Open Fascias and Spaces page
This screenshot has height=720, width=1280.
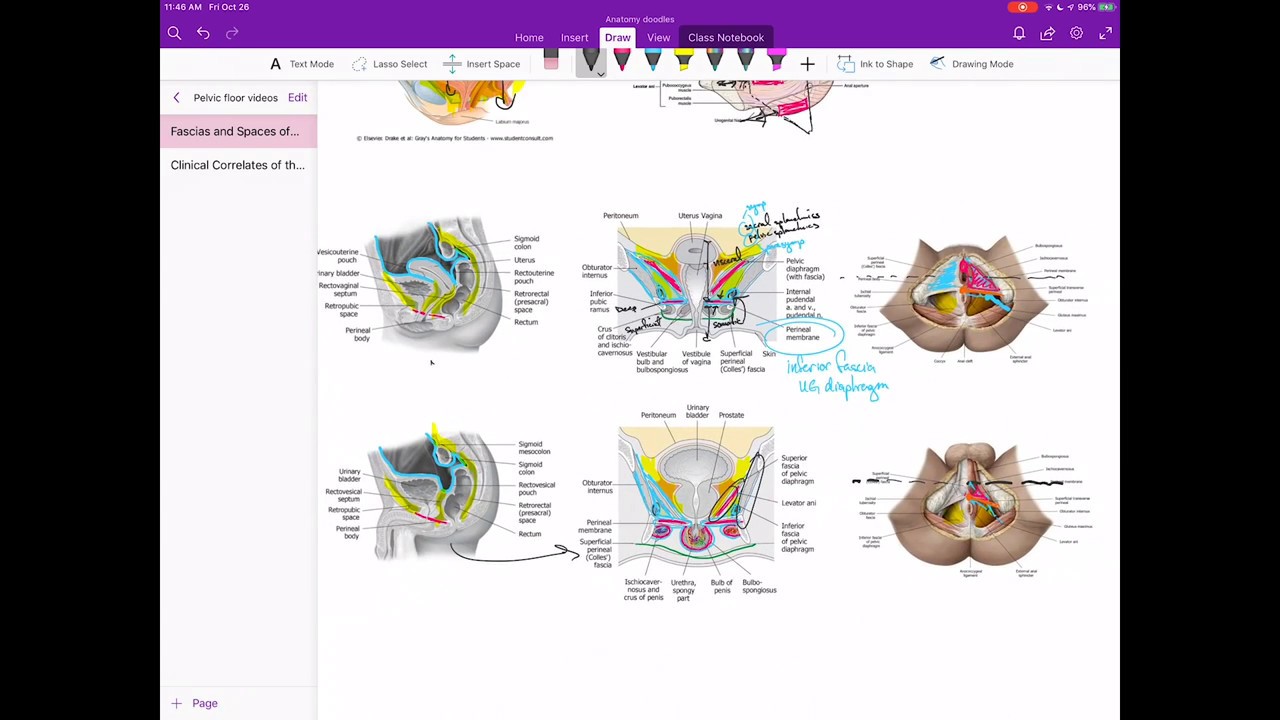pos(238,131)
